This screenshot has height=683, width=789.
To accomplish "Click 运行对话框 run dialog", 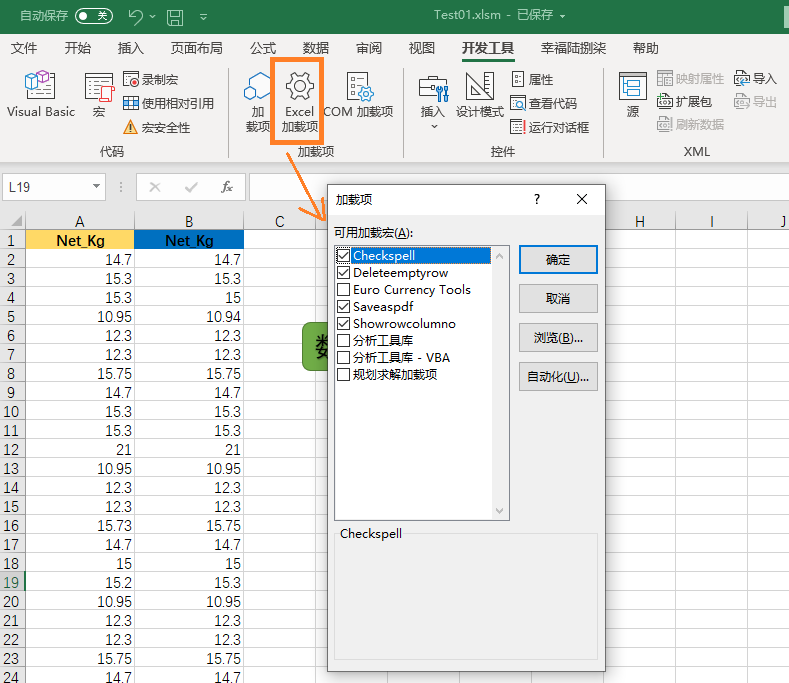I will click(x=549, y=127).
